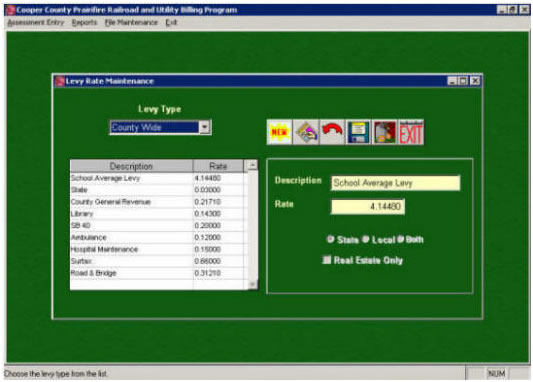The height and width of the screenshot is (382, 533).
Task: Open the Assessment Entry menu
Action: pos(36,22)
